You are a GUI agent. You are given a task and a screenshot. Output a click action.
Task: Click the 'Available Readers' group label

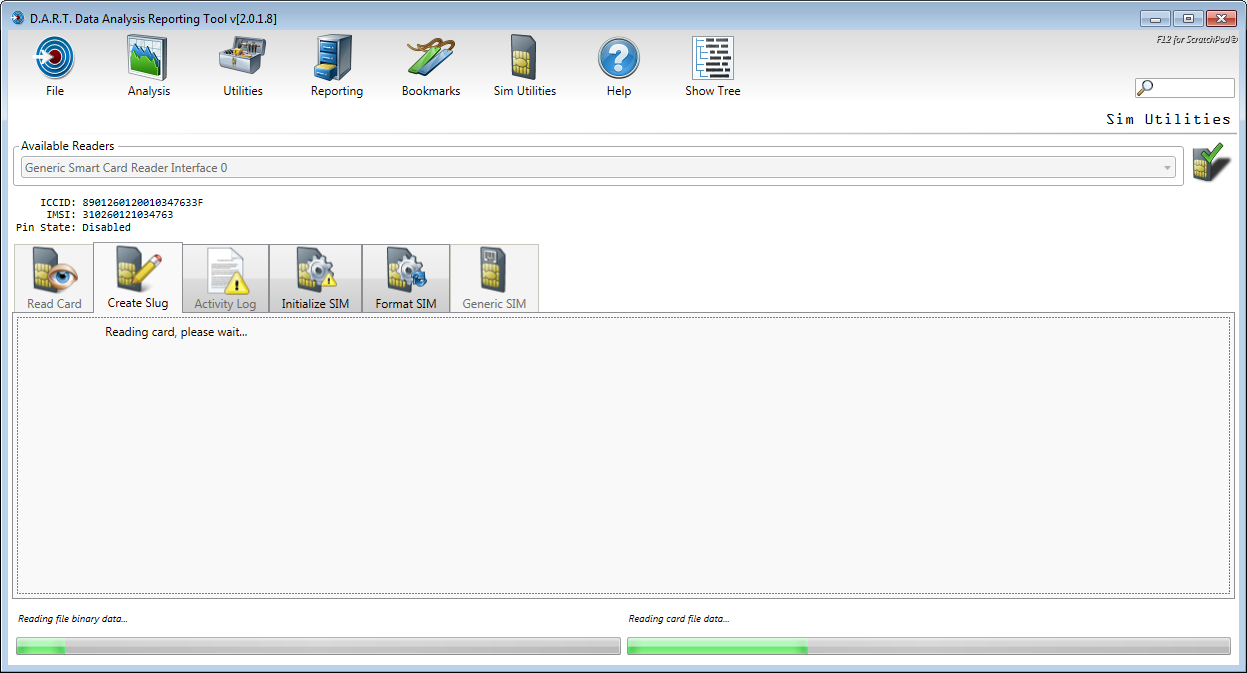point(68,146)
